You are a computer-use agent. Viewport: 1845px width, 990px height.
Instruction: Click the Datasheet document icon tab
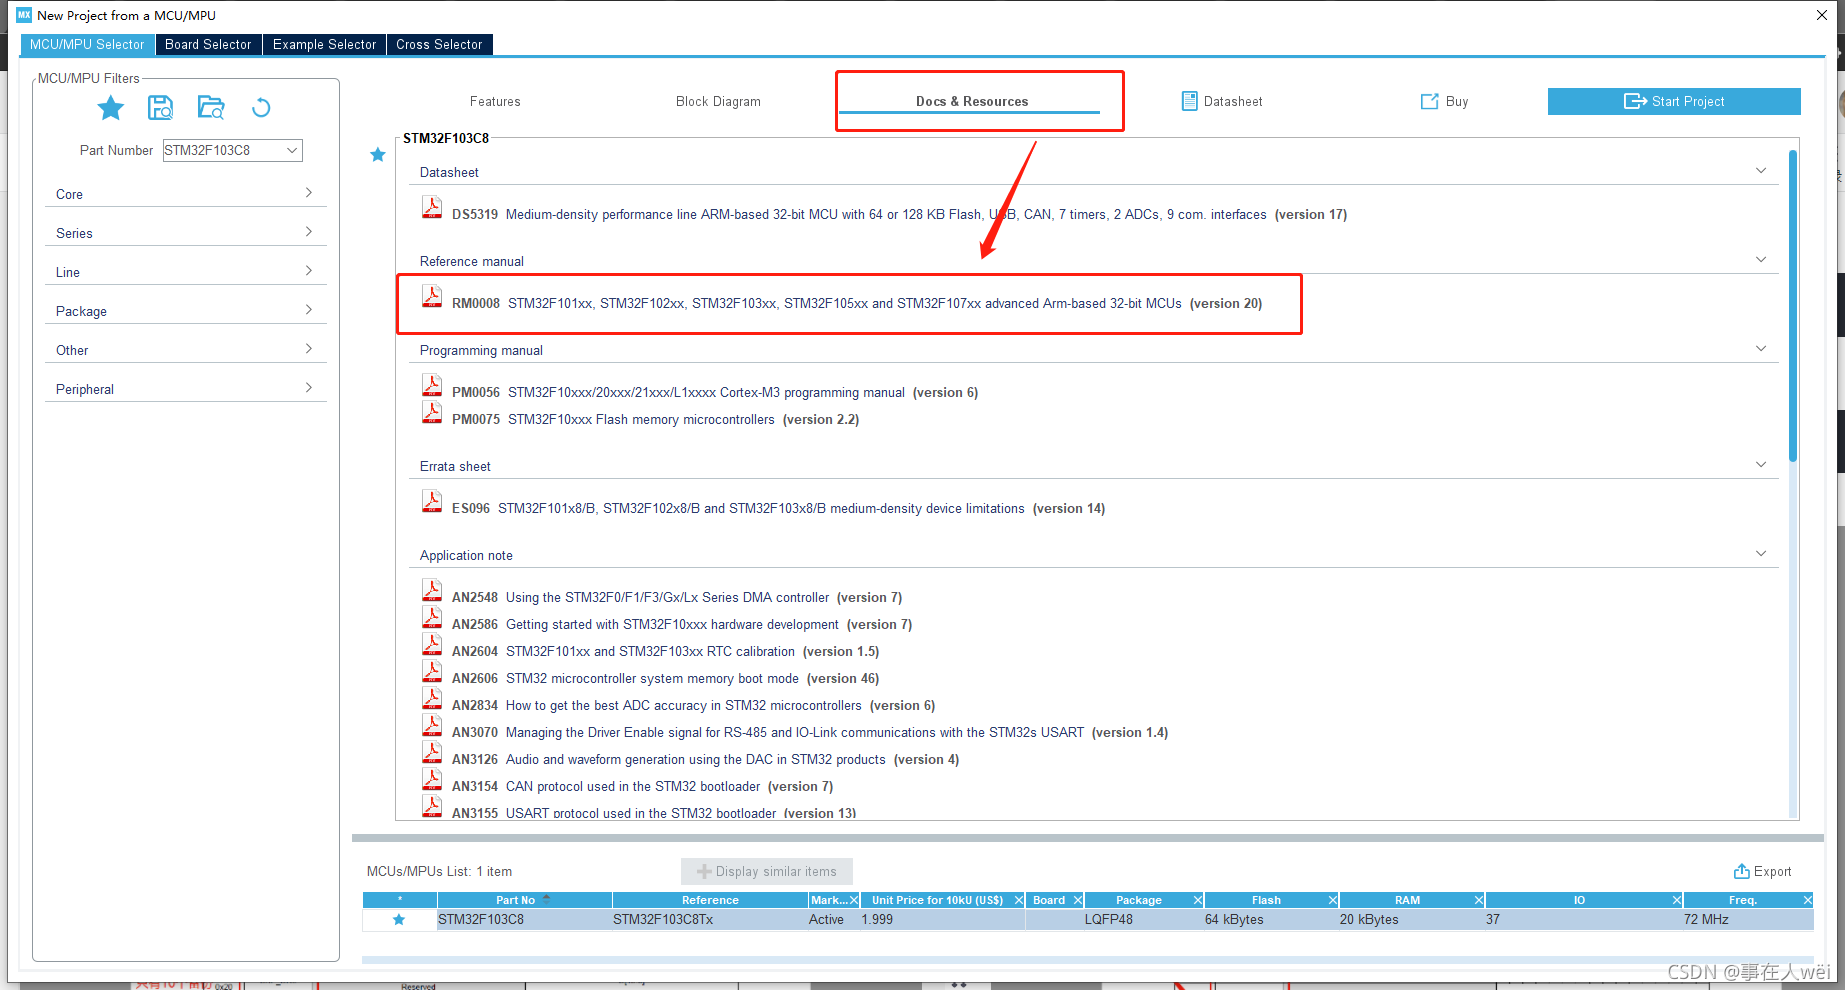coord(1189,101)
